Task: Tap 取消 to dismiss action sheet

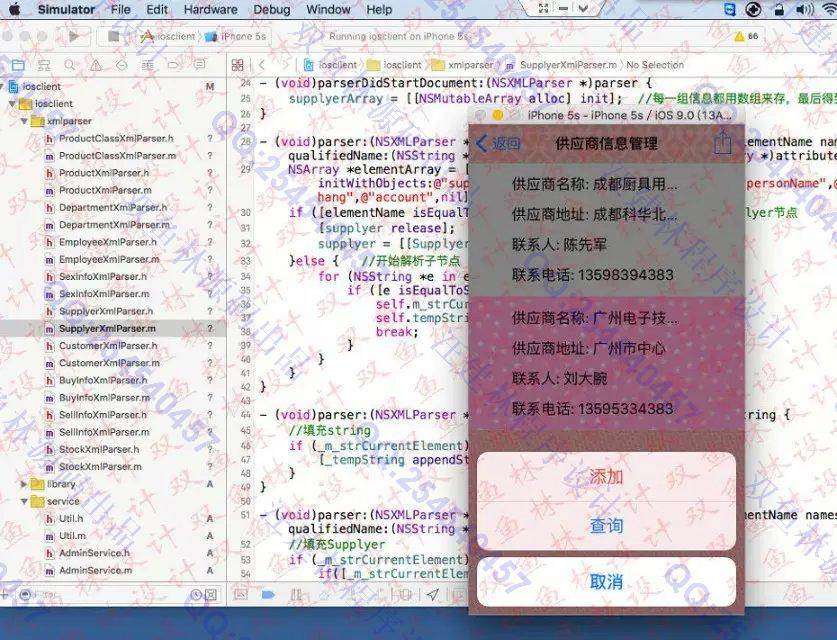Action: 606,581
